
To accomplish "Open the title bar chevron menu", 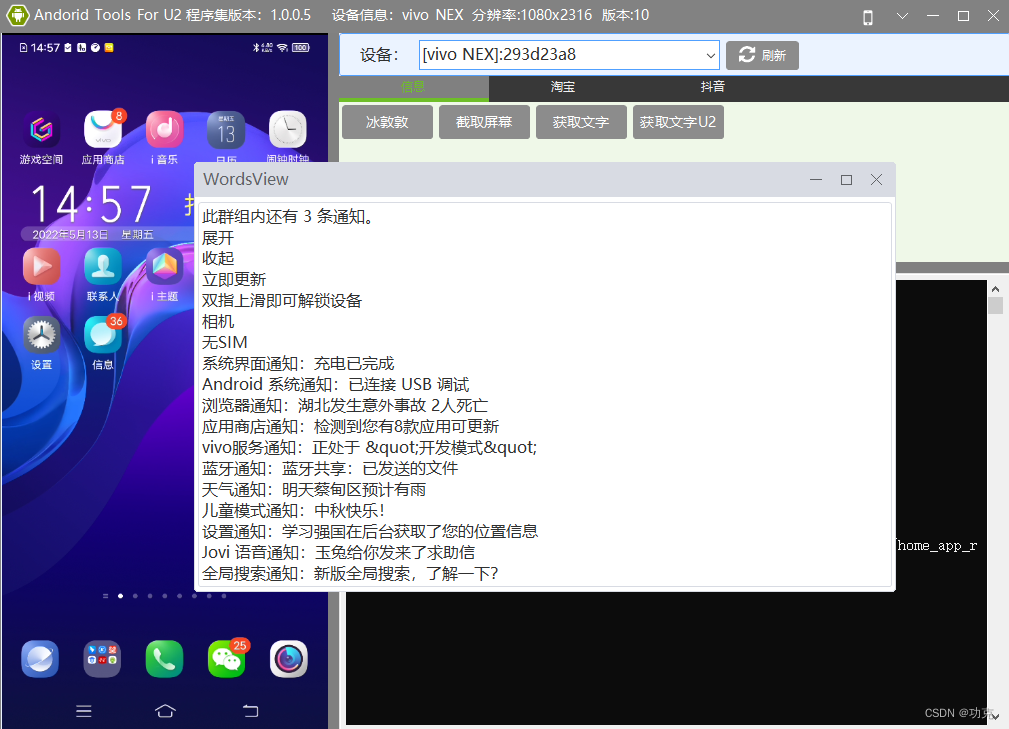I will 903,16.
